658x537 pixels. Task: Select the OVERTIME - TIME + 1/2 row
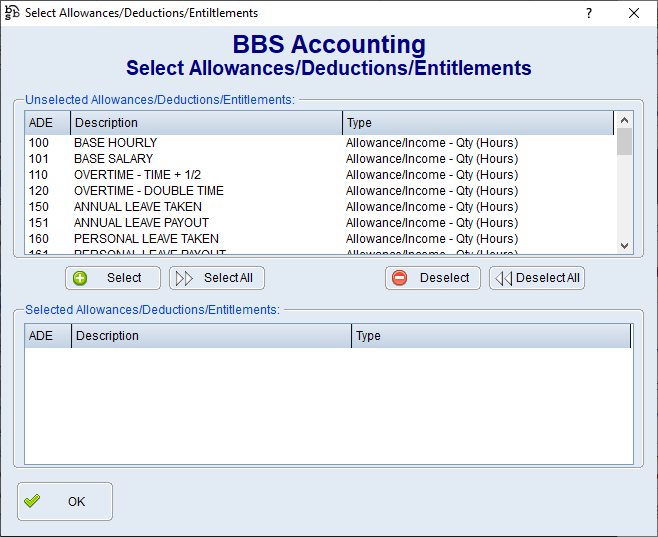pos(321,175)
